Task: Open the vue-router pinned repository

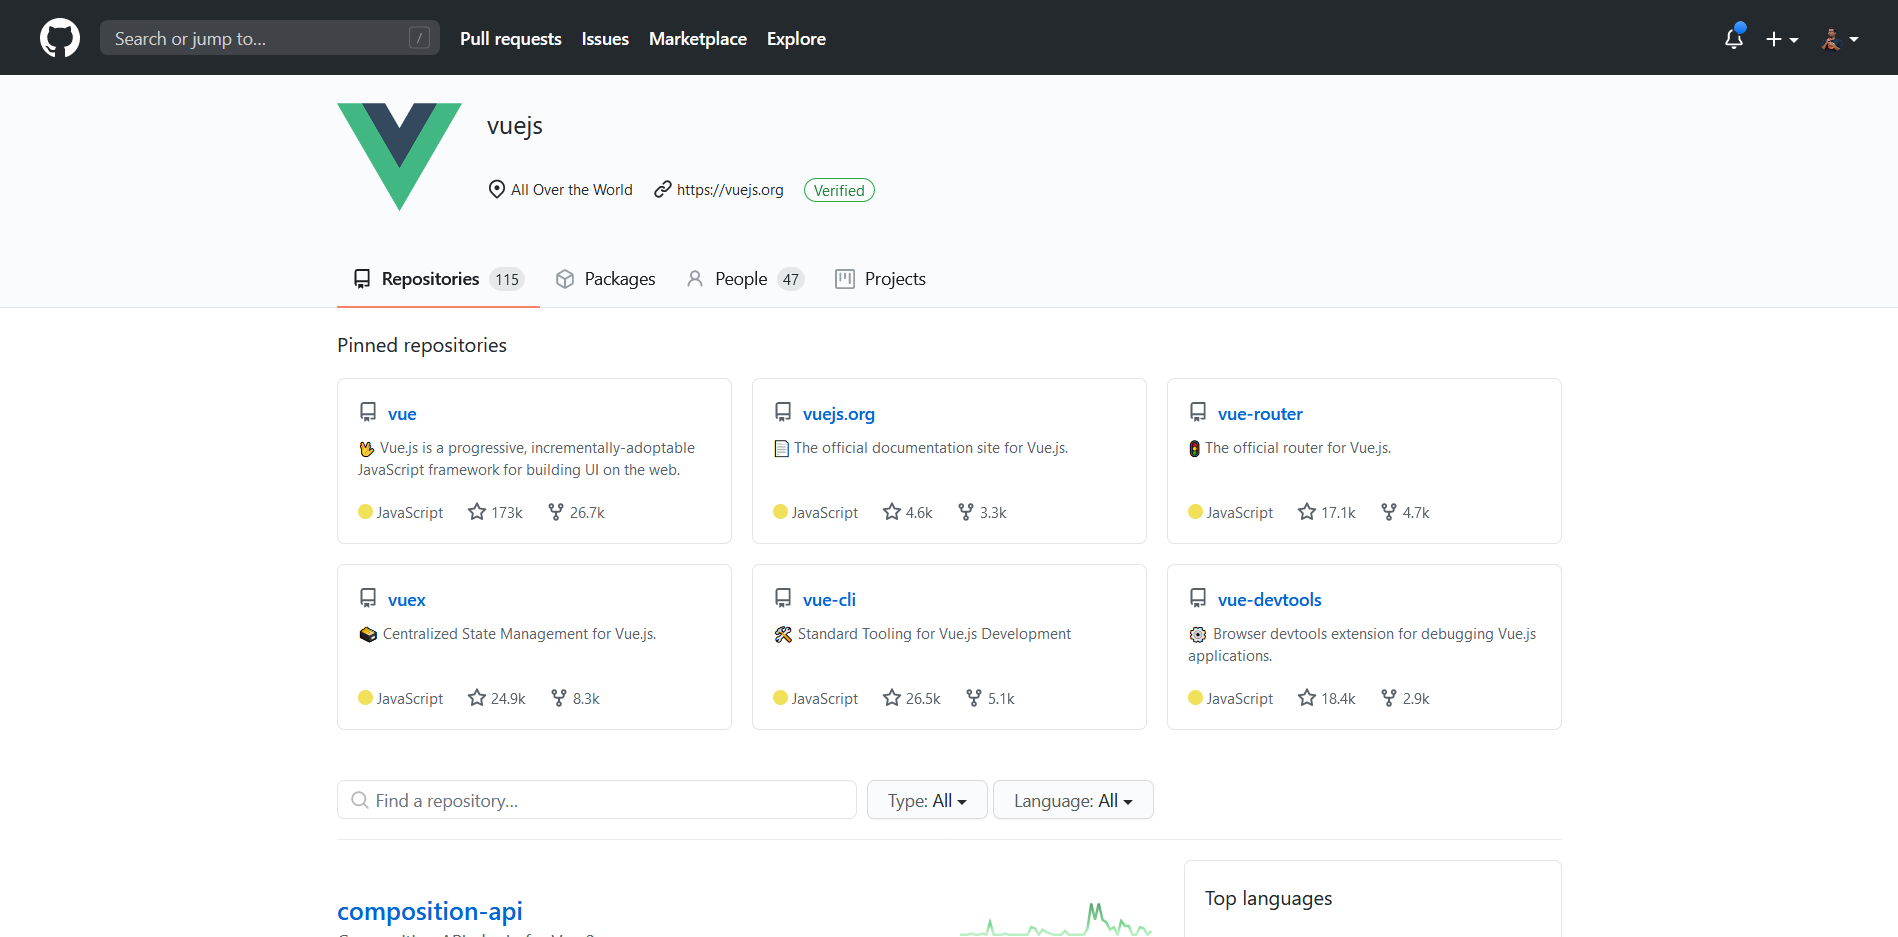Action: tap(1260, 414)
